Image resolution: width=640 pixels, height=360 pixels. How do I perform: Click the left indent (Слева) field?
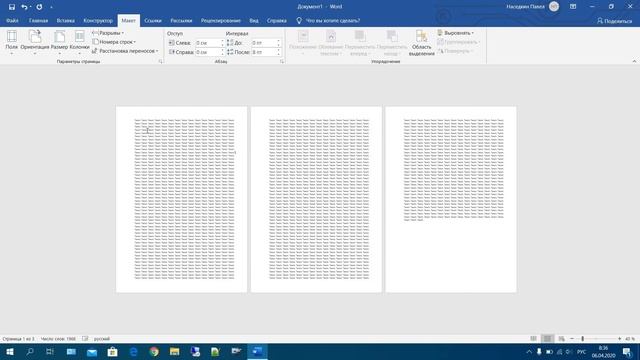tap(208, 42)
